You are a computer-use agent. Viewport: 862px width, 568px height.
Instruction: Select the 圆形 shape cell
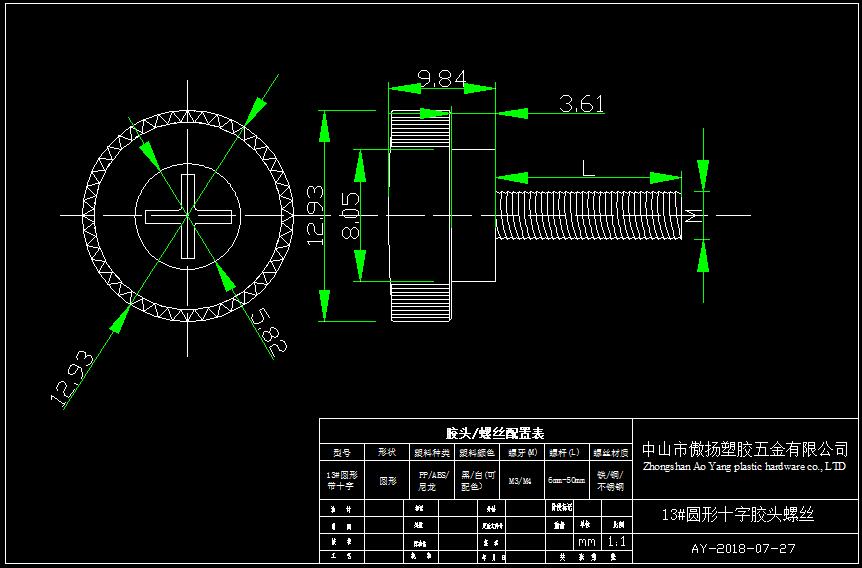coord(388,481)
